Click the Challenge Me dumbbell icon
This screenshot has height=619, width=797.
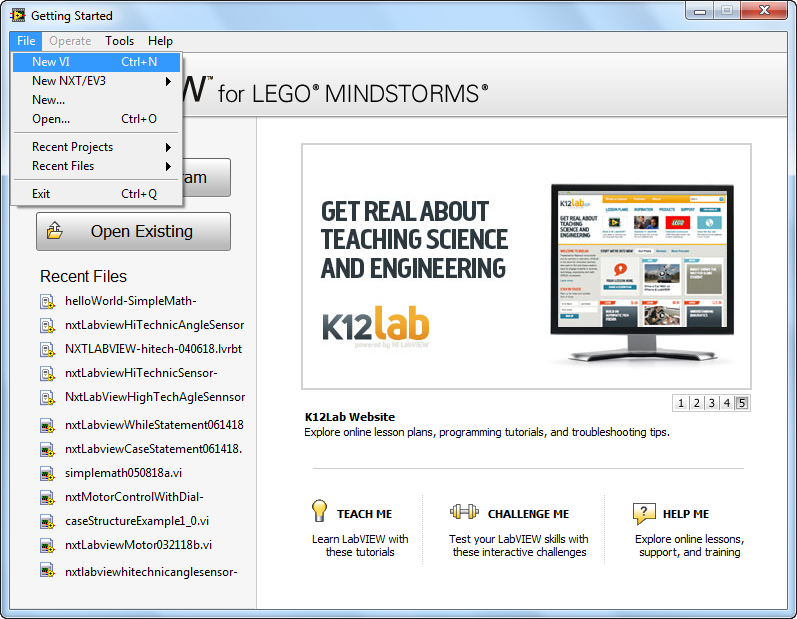pyautogui.click(x=464, y=511)
